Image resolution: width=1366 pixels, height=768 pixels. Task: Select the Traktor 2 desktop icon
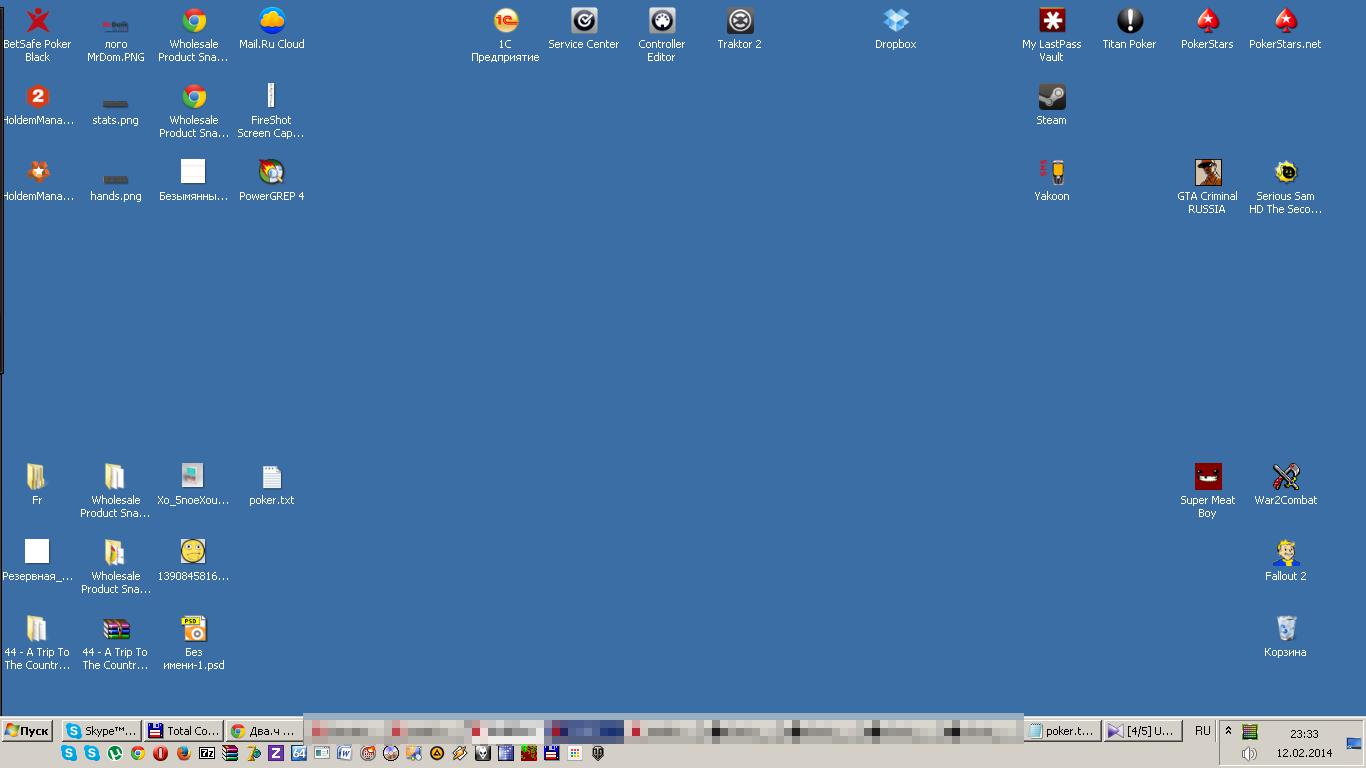pos(740,29)
